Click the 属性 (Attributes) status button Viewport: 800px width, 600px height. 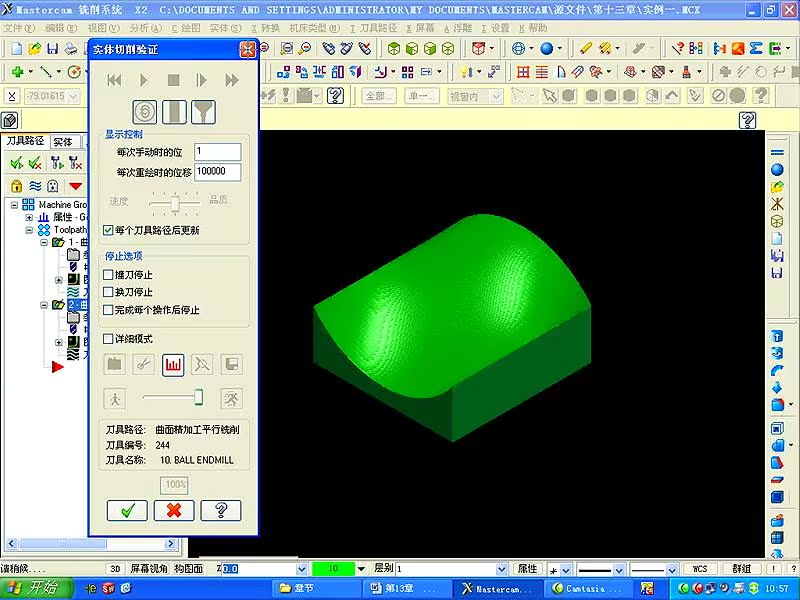tap(528, 569)
